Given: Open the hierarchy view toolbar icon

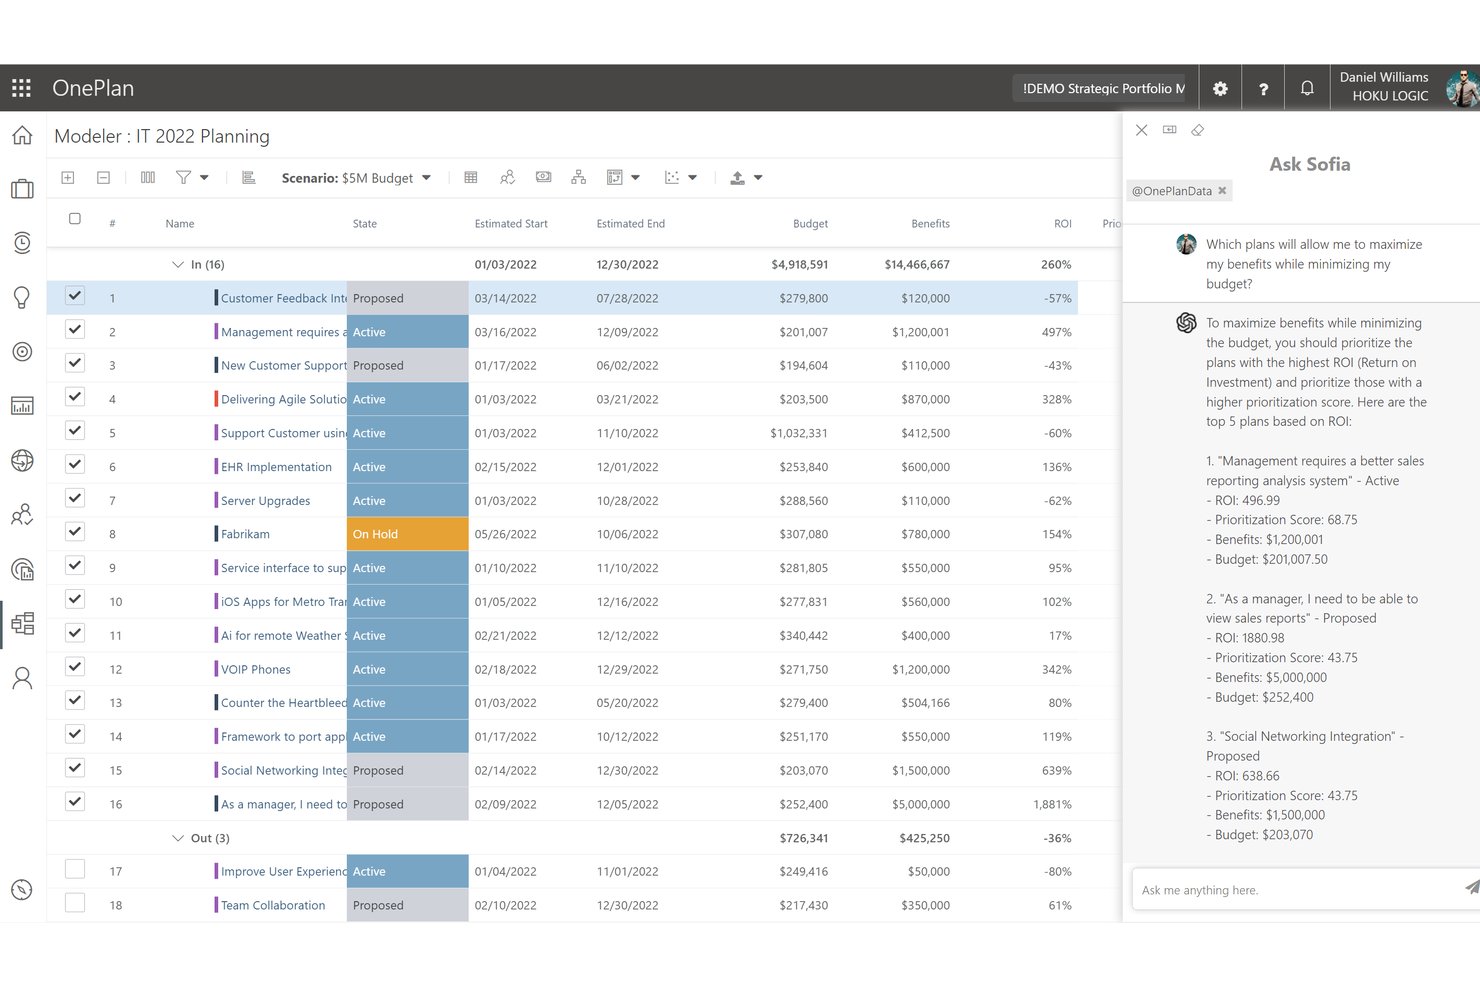Looking at the screenshot, I should point(578,178).
